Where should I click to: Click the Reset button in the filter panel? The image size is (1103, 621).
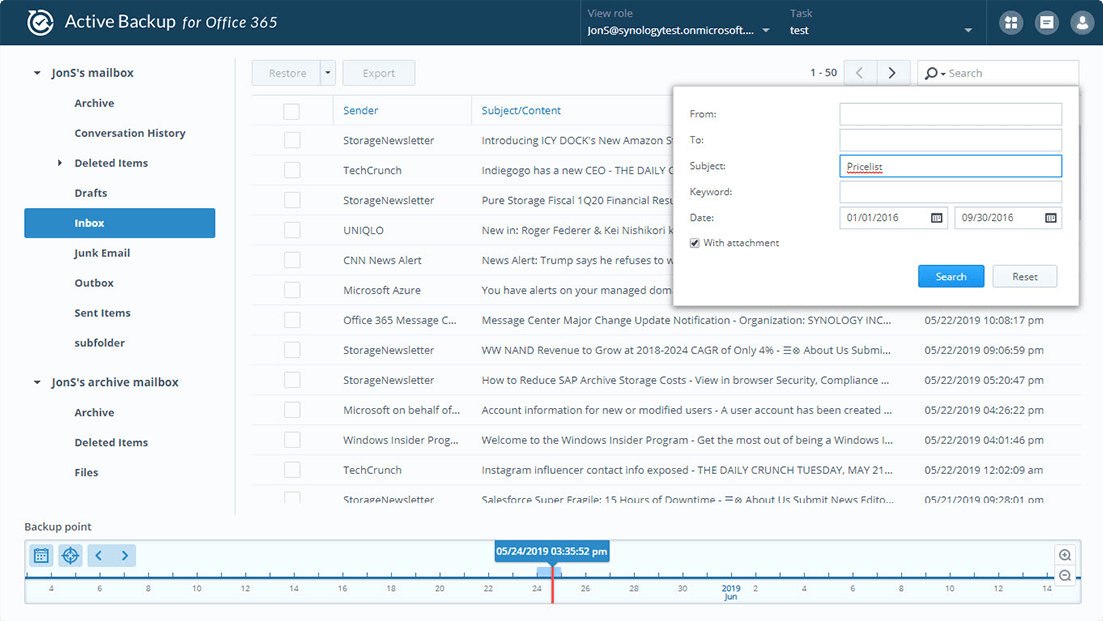click(x=1025, y=276)
